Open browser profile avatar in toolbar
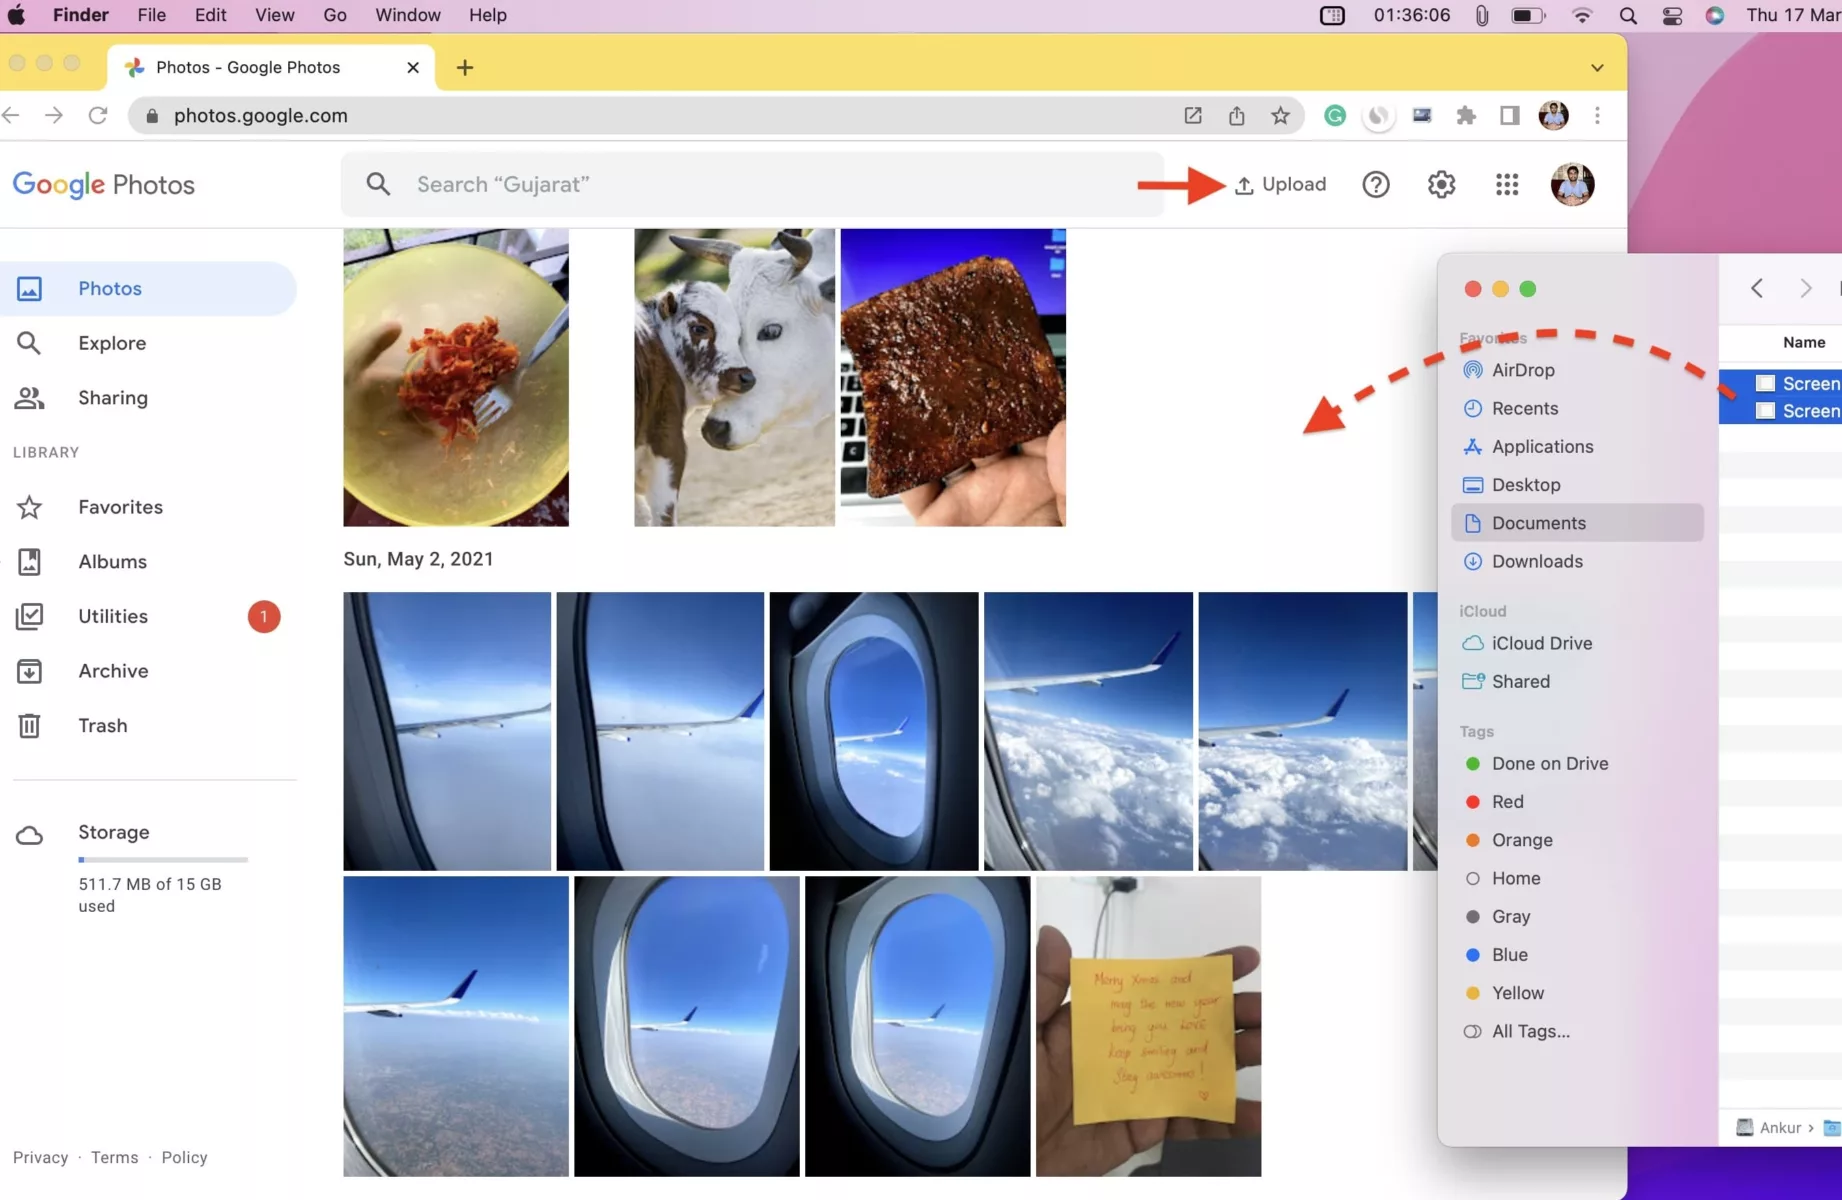The width and height of the screenshot is (1842, 1200). pos(1553,116)
